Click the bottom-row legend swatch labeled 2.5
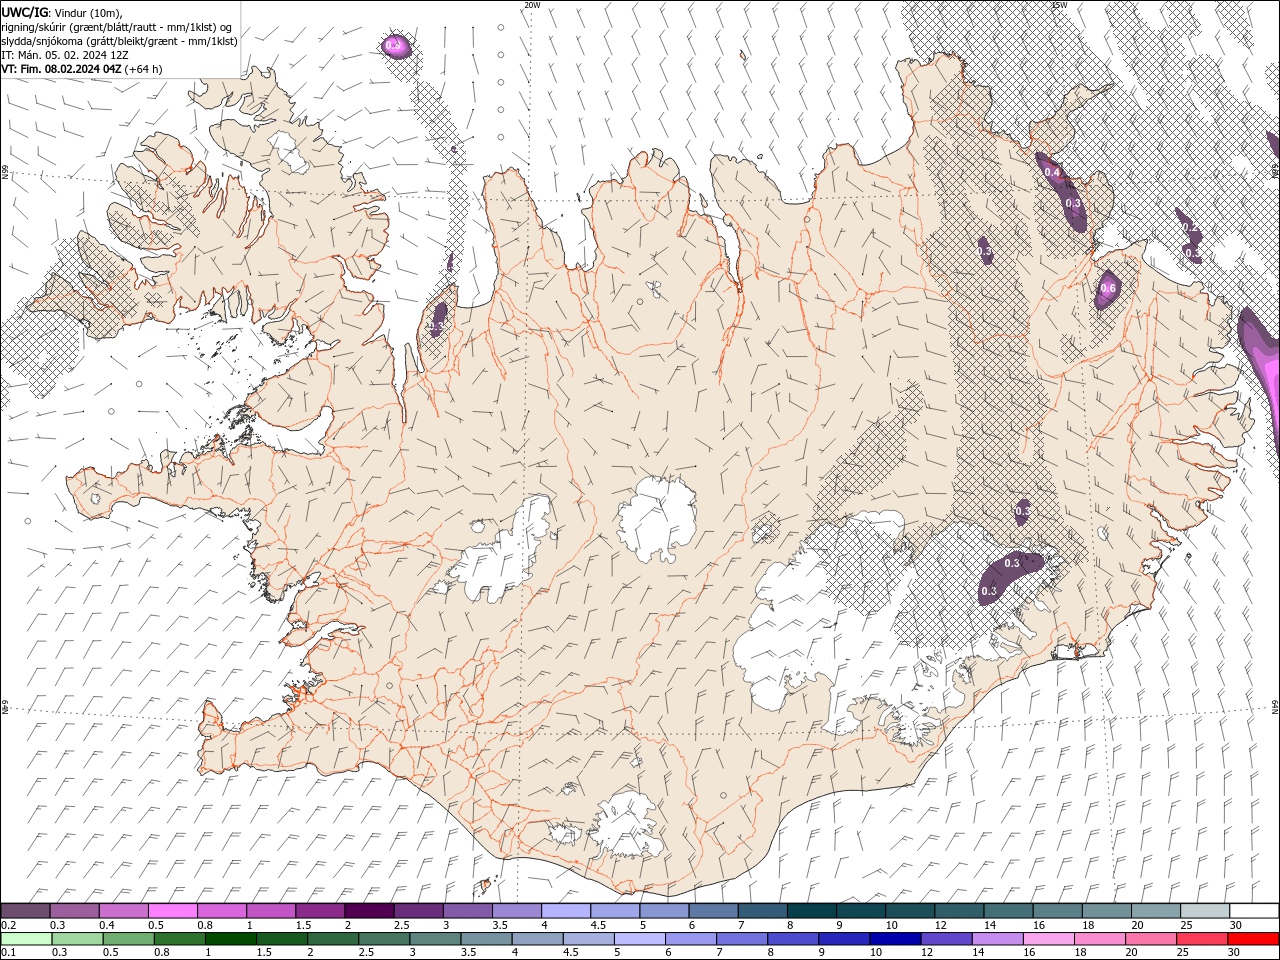Viewport: 1280px width, 960px height. pos(384,939)
